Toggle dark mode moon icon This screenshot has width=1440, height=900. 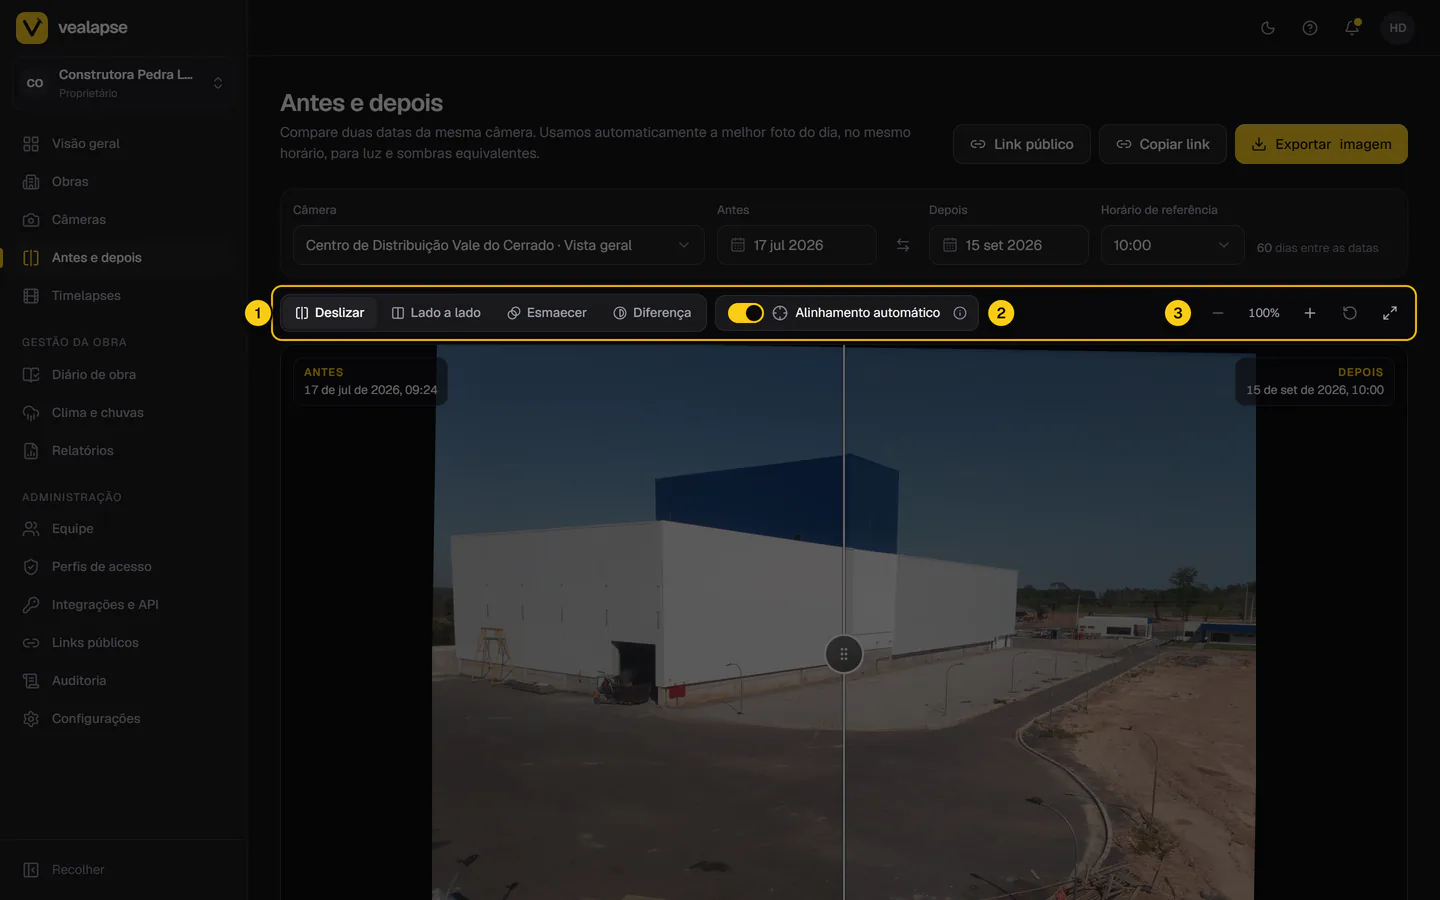click(x=1268, y=28)
